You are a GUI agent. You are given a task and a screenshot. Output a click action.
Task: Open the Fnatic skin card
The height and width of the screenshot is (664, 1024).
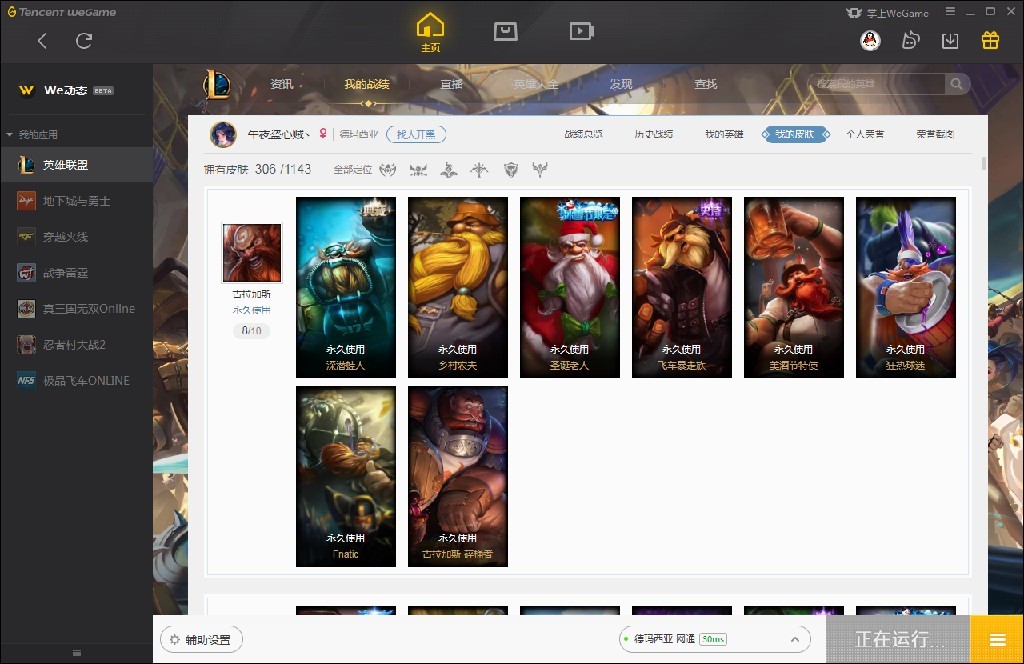(346, 476)
